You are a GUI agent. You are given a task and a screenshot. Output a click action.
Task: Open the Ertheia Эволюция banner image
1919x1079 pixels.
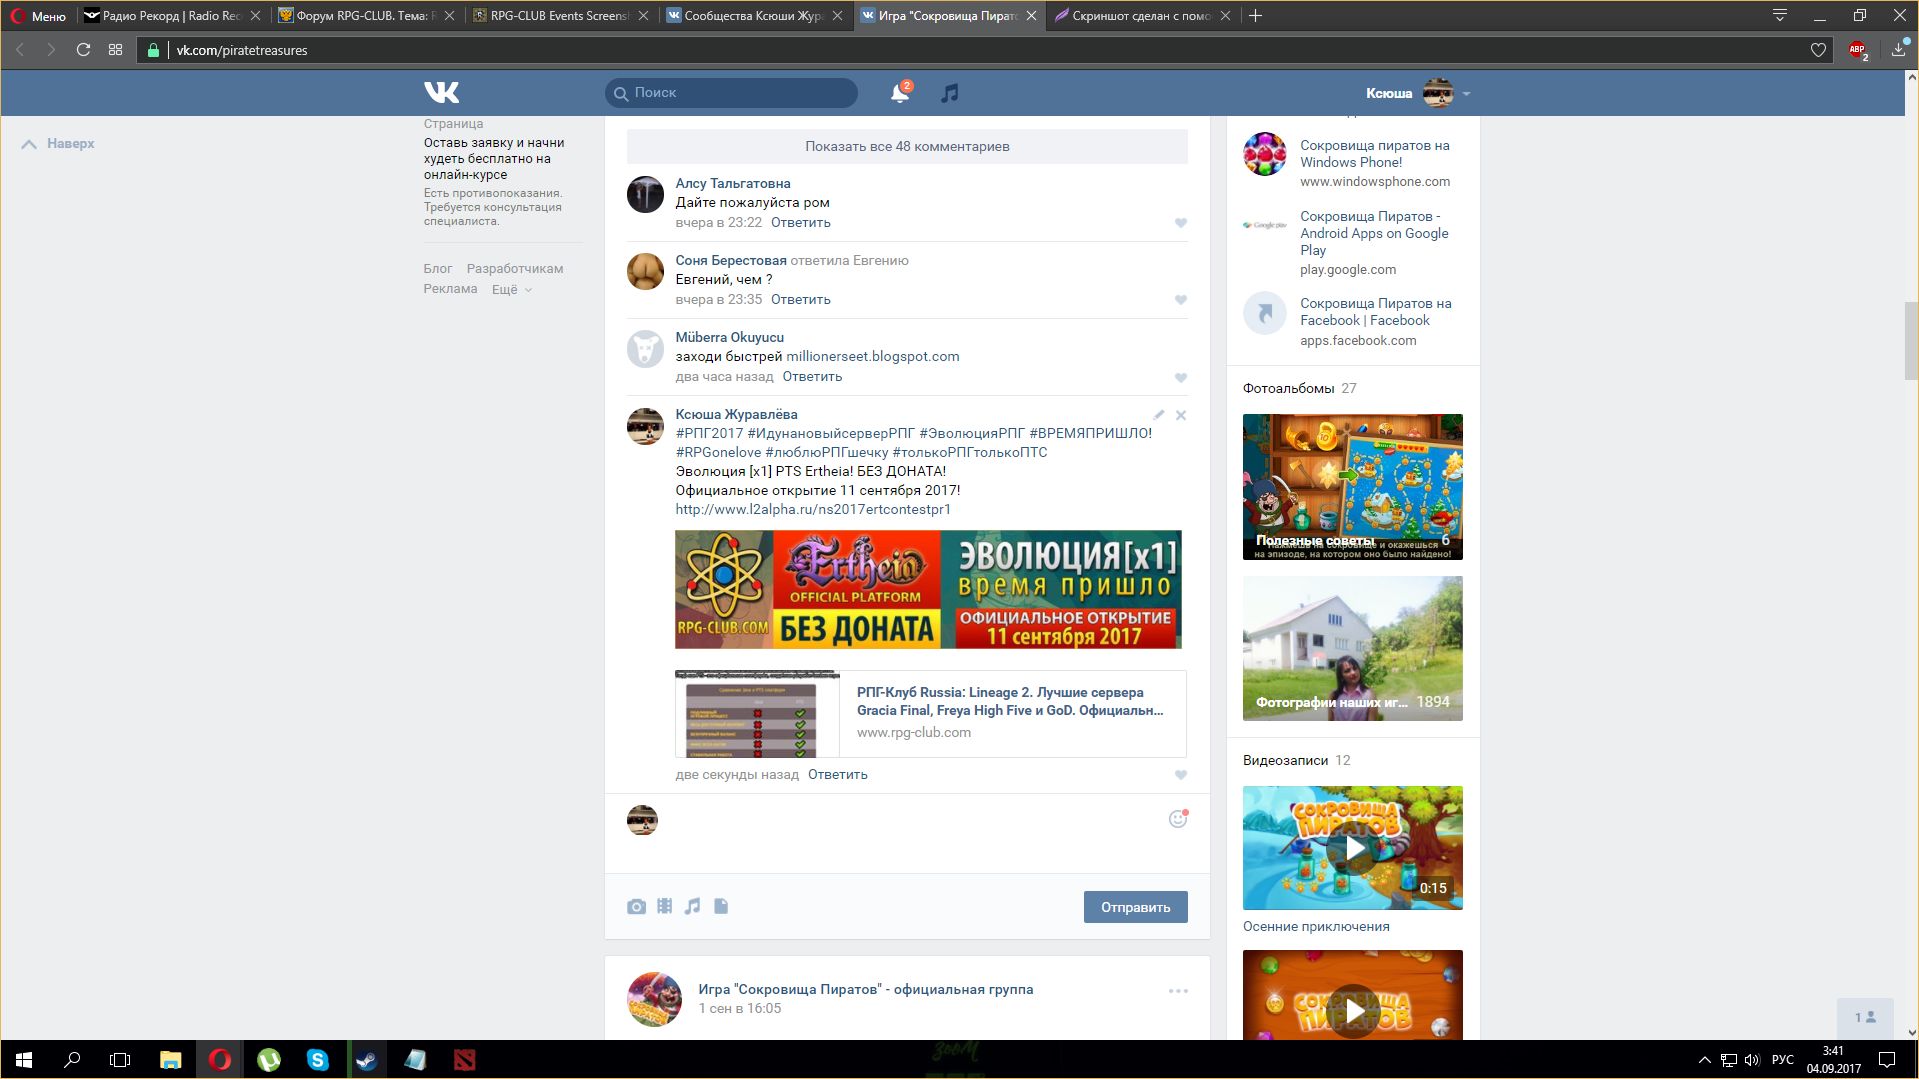(x=928, y=590)
